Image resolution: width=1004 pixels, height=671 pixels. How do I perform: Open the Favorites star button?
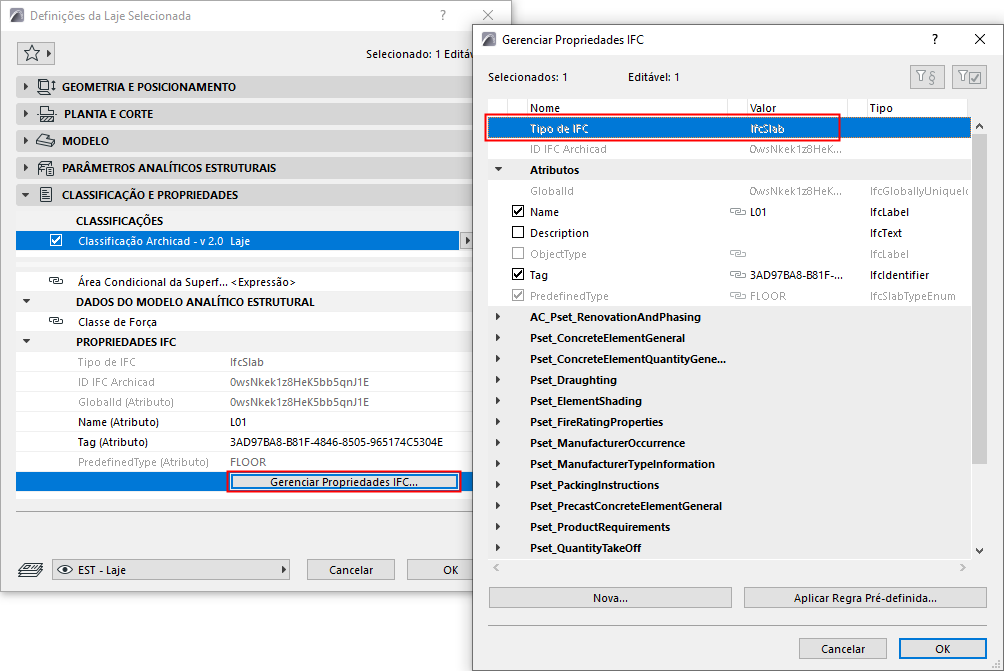tap(35, 53)
